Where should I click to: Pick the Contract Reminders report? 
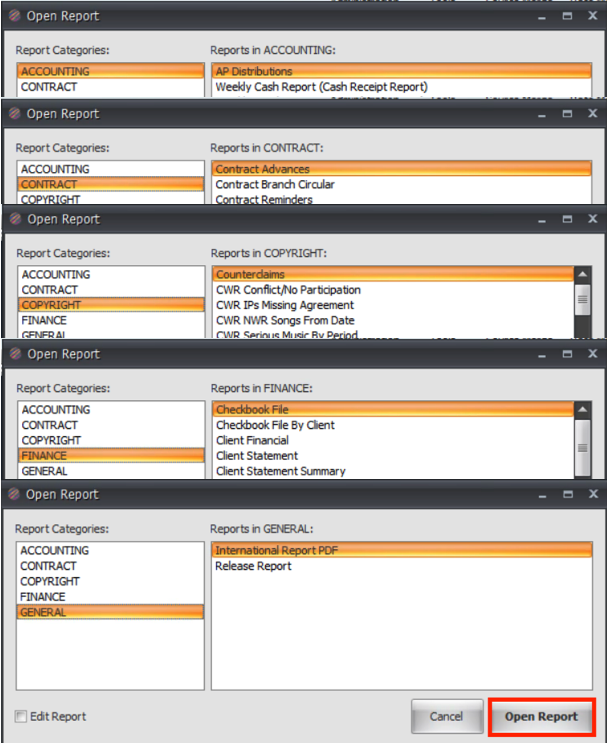(x=264, y=200)
